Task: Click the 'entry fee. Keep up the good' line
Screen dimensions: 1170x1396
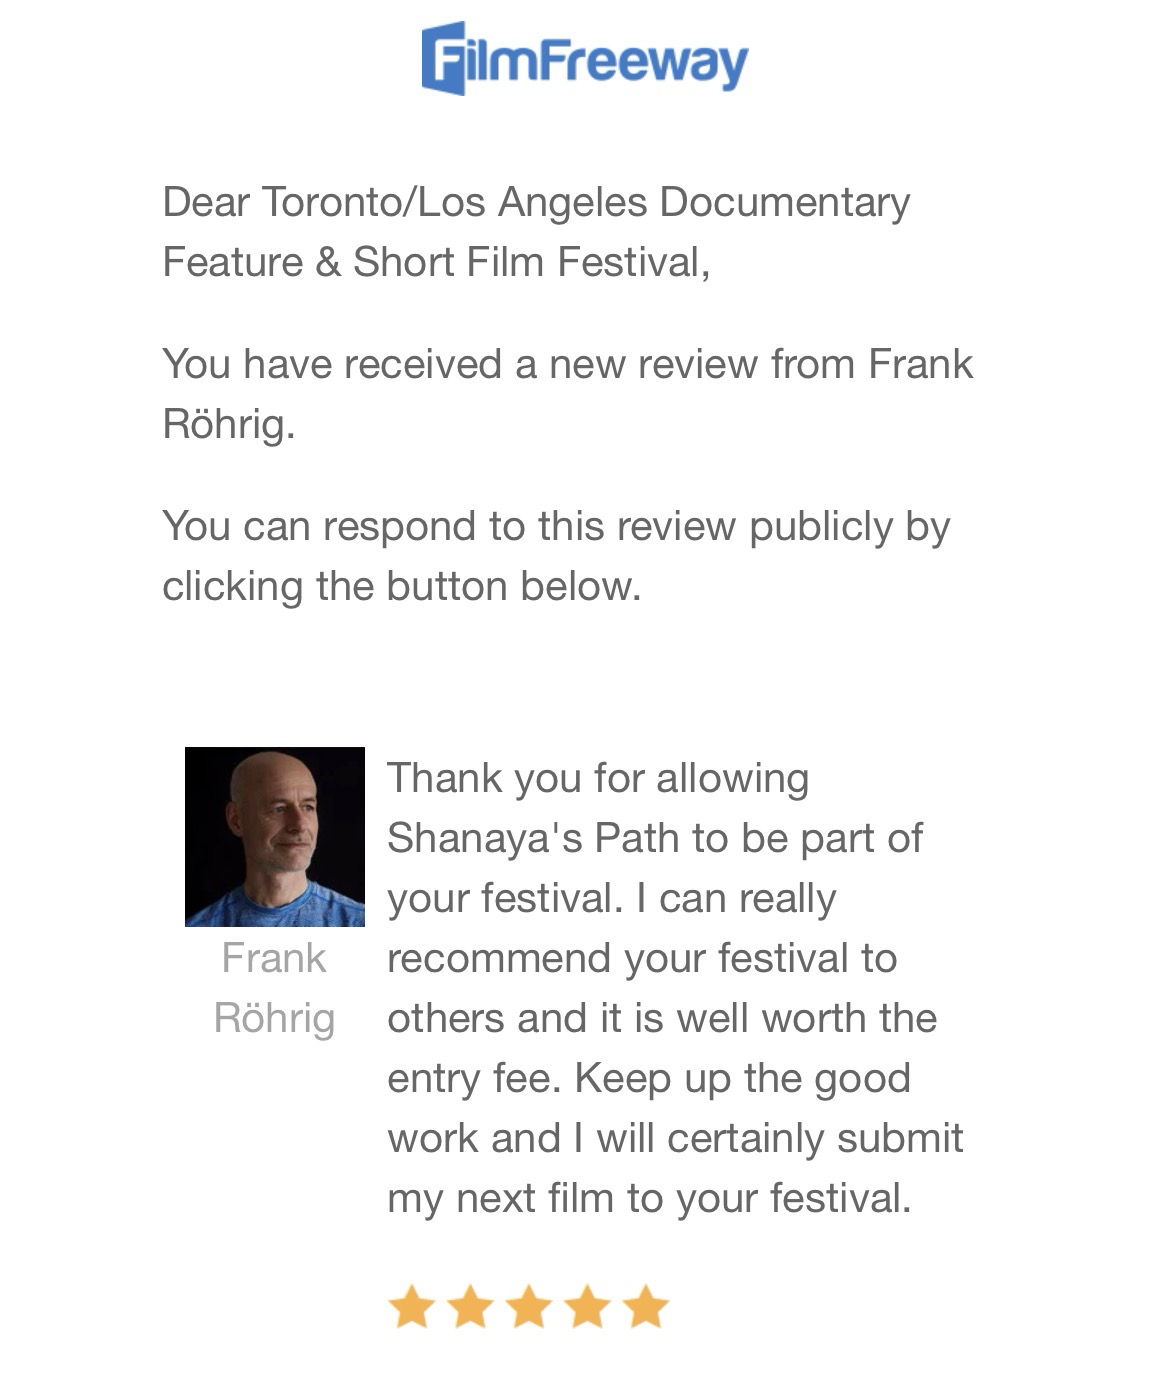Action: pyautogui.click(x=648, y=1078)
